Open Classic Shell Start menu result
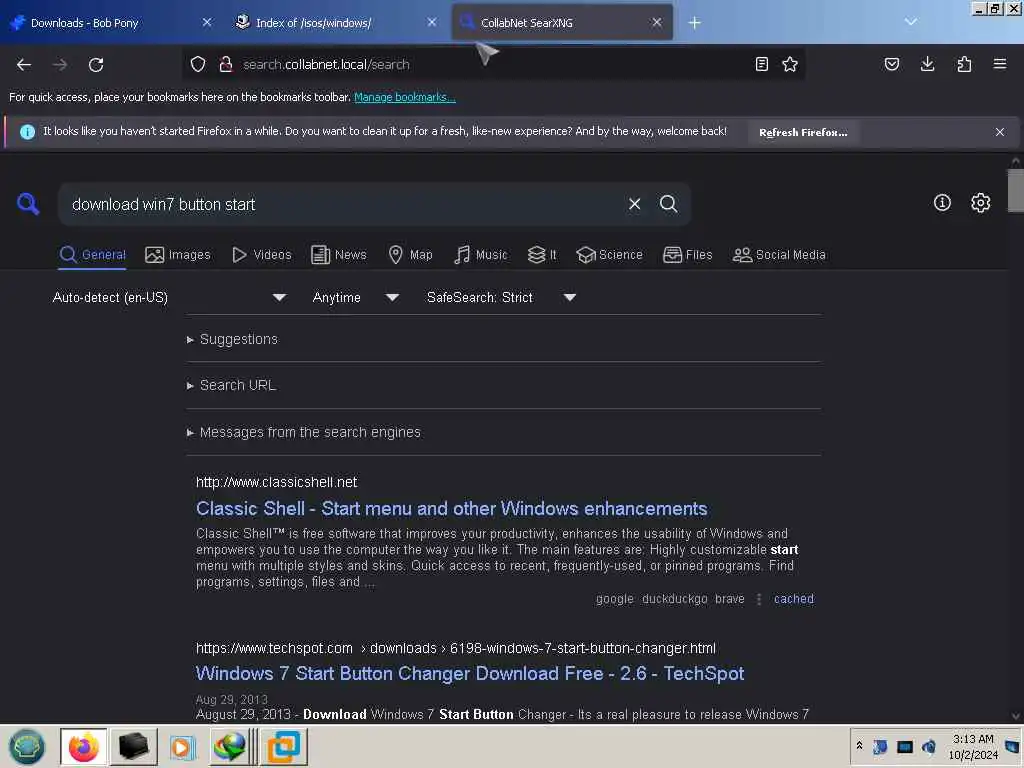The height and width of the screenshot is (768, 1024). point(451,509)
